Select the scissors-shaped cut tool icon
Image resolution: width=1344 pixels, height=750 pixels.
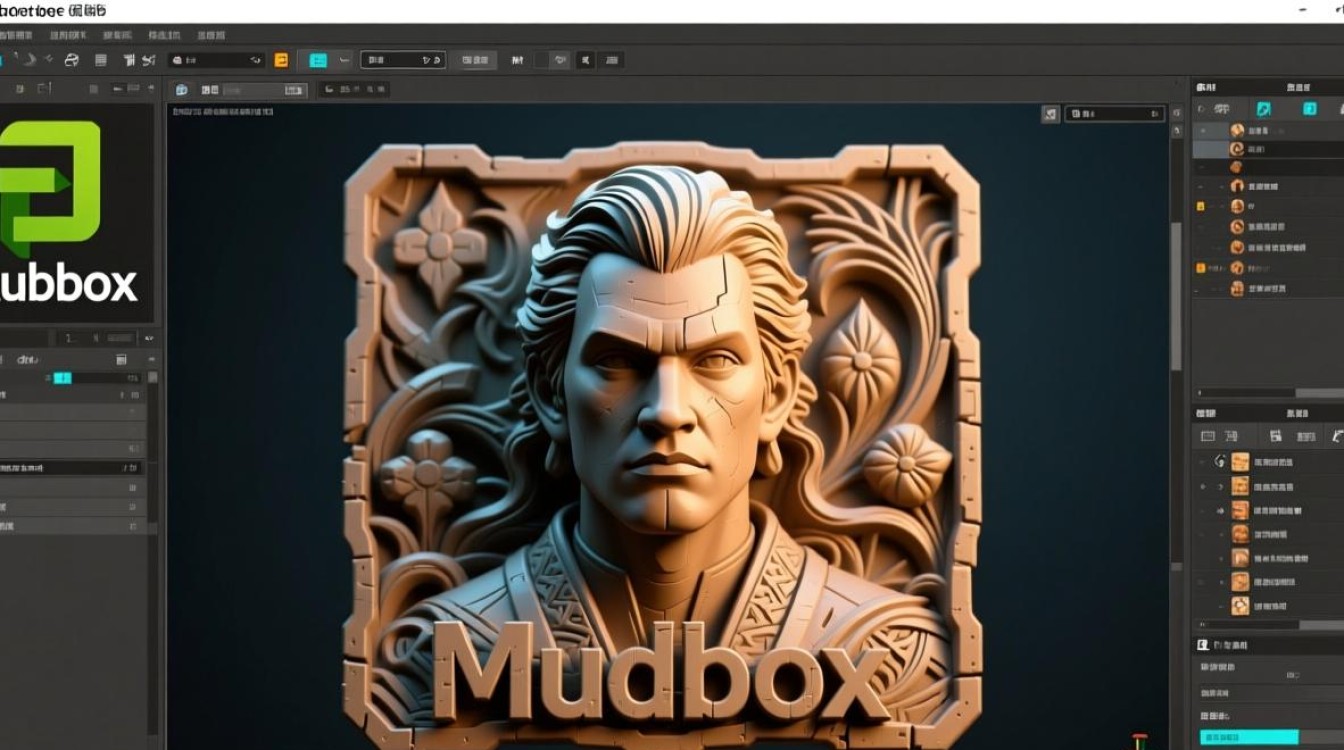click(148, 60)
